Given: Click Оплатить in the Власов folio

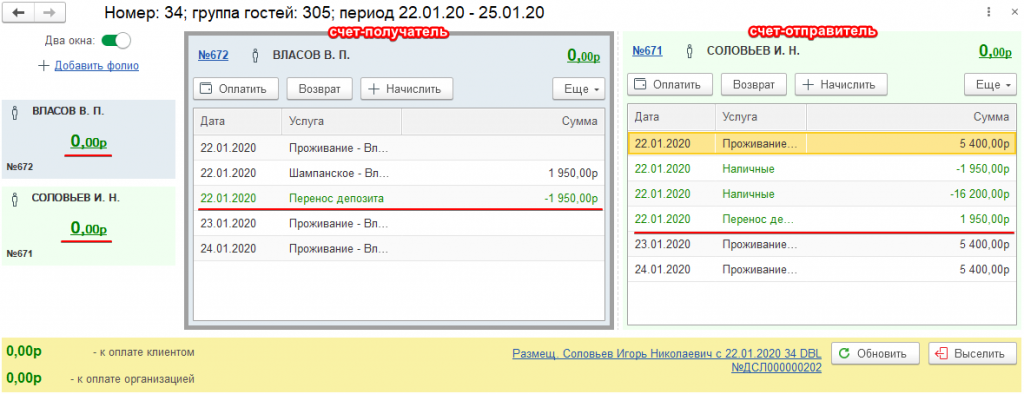Looking at the screenshot, I should coord(236,89).
